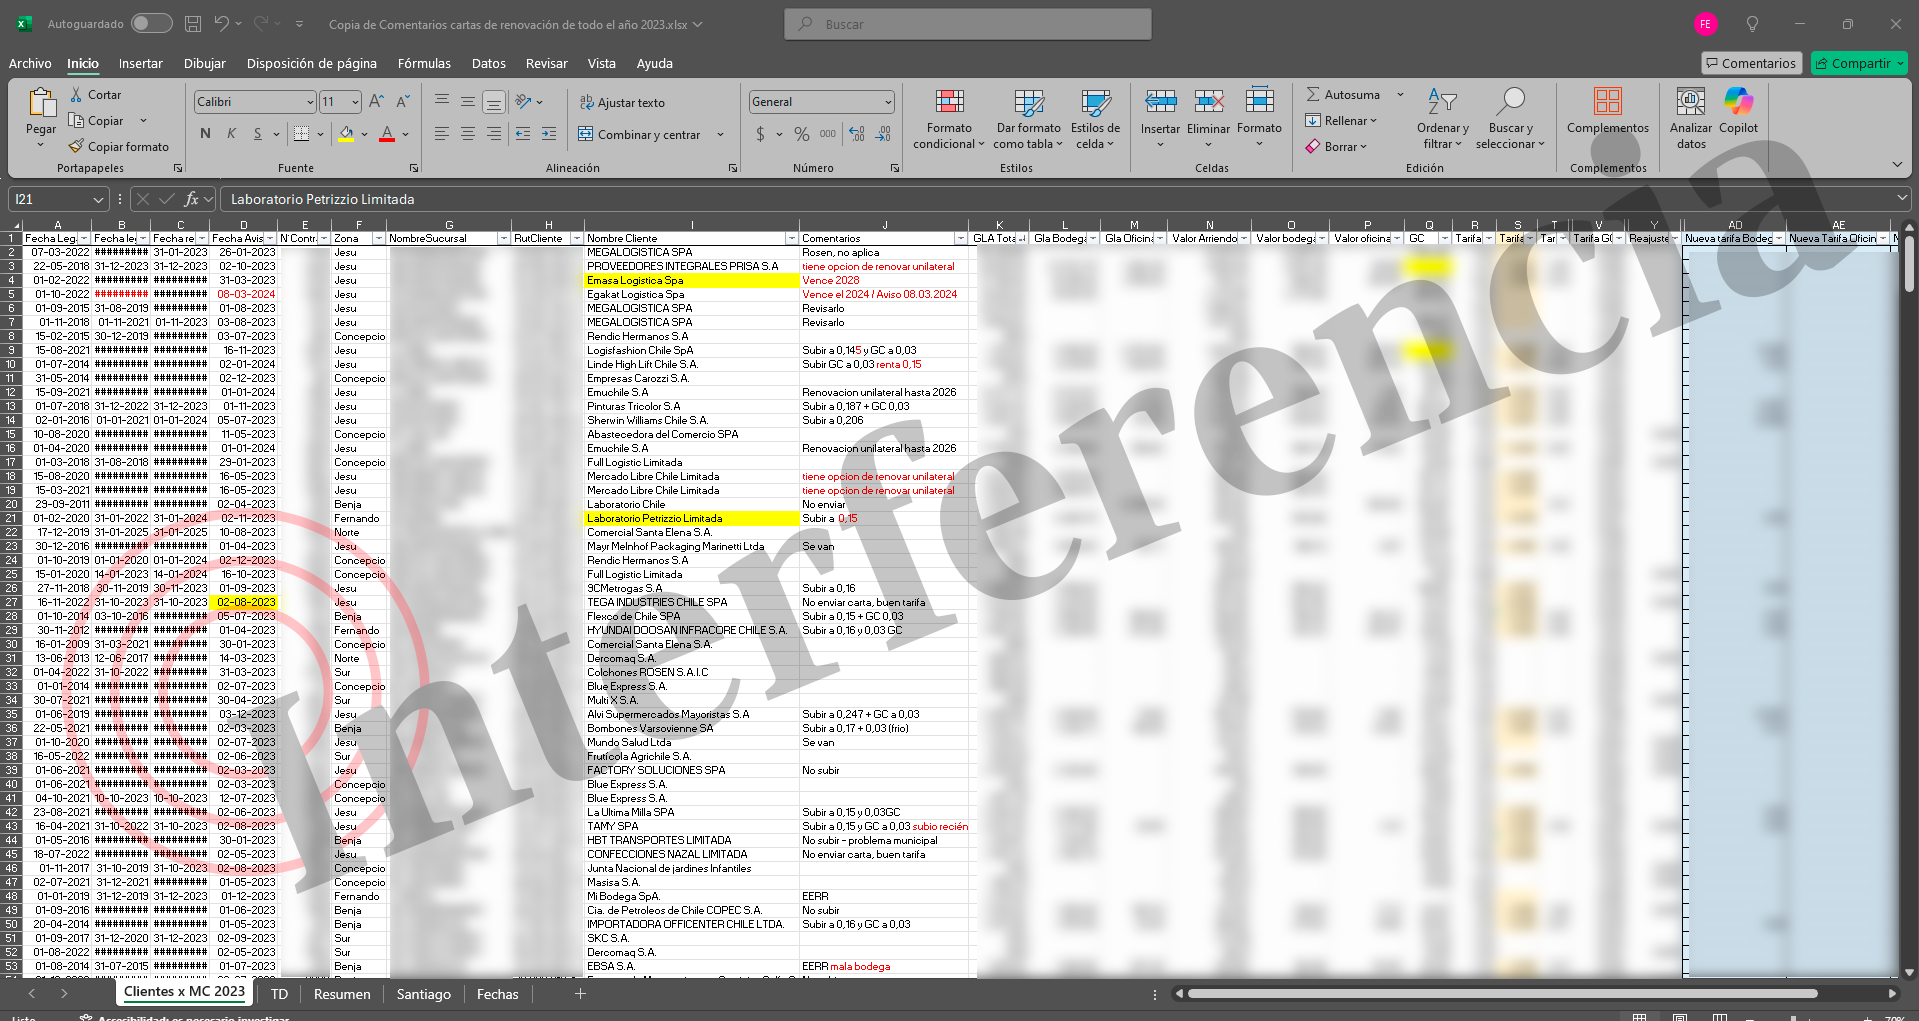Open font color dropdown arrow
This screenshot has width=1919, height=1021.
point(406,134)
